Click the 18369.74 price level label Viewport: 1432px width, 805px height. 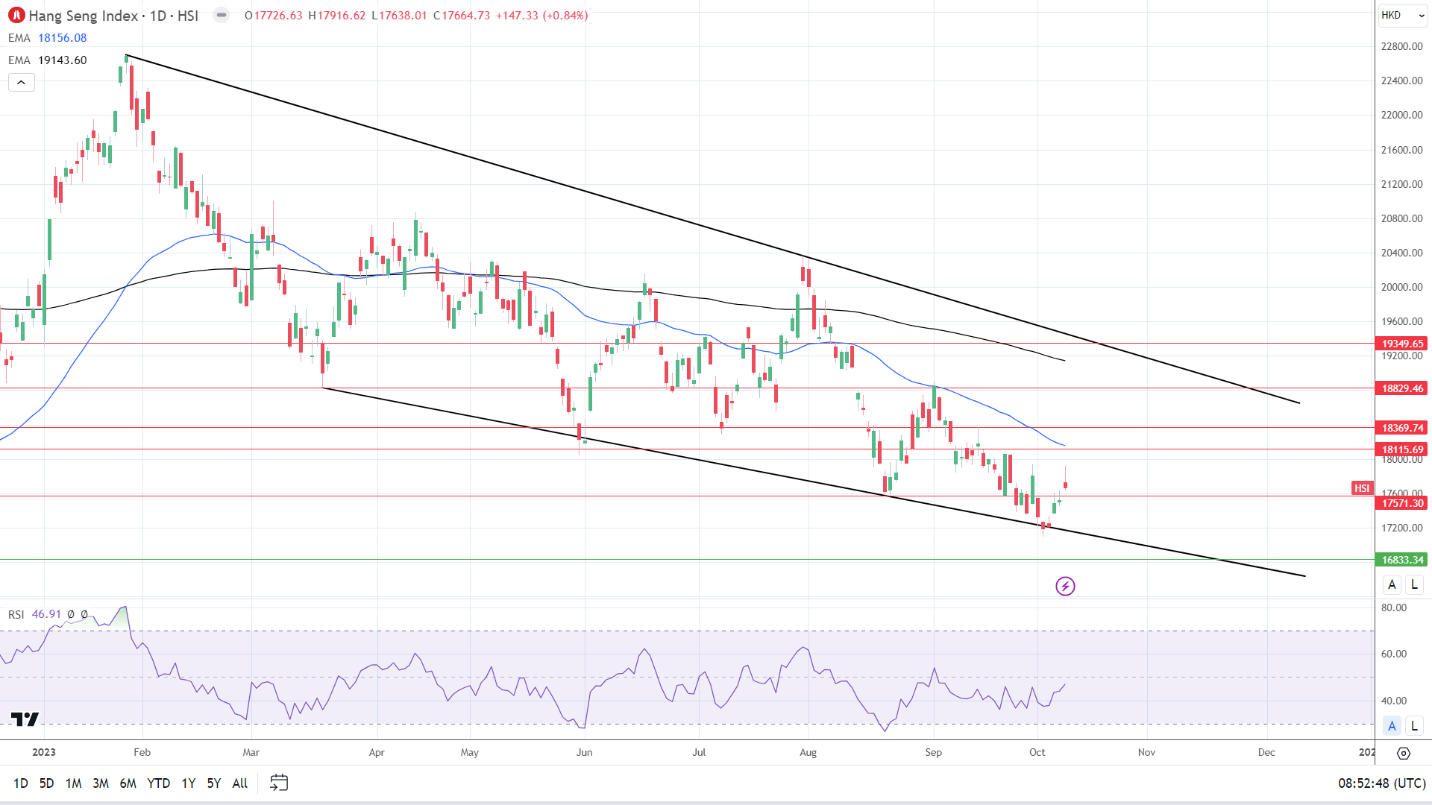click(1402, 427)
